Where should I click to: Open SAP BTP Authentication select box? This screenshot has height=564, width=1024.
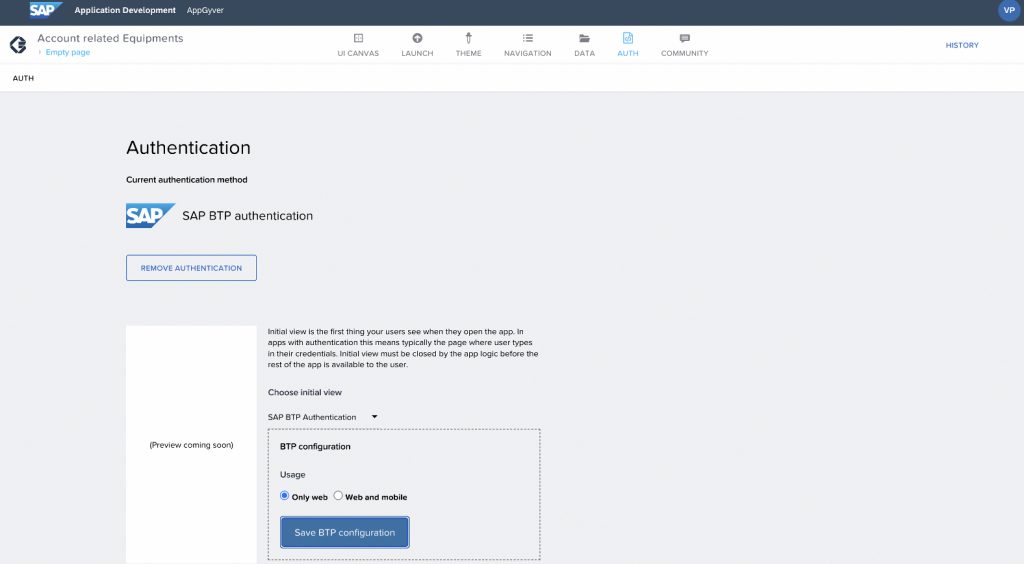tap(323, 417)
